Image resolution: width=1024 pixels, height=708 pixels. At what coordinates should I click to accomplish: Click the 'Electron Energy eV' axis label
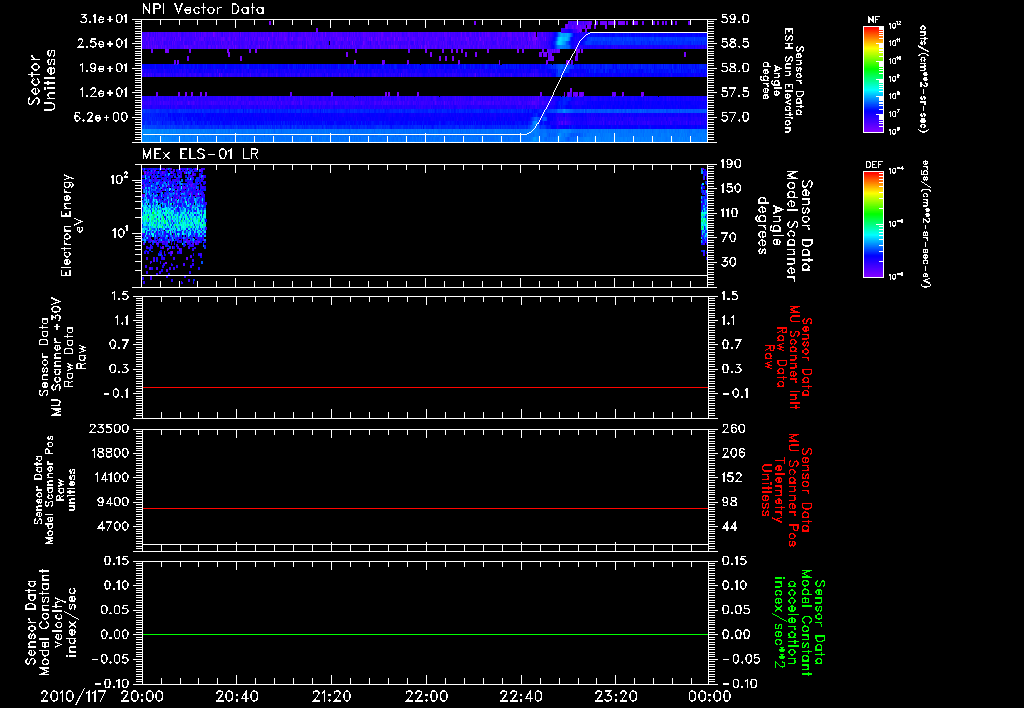[72, 225]
